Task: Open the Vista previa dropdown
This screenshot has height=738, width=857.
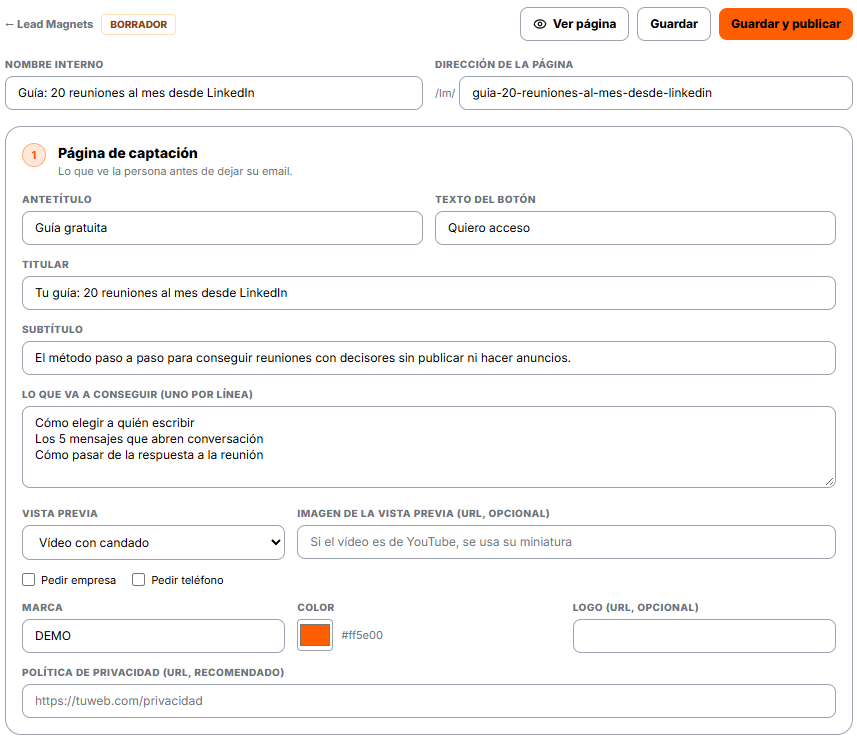Action: (x=153, y=542)
